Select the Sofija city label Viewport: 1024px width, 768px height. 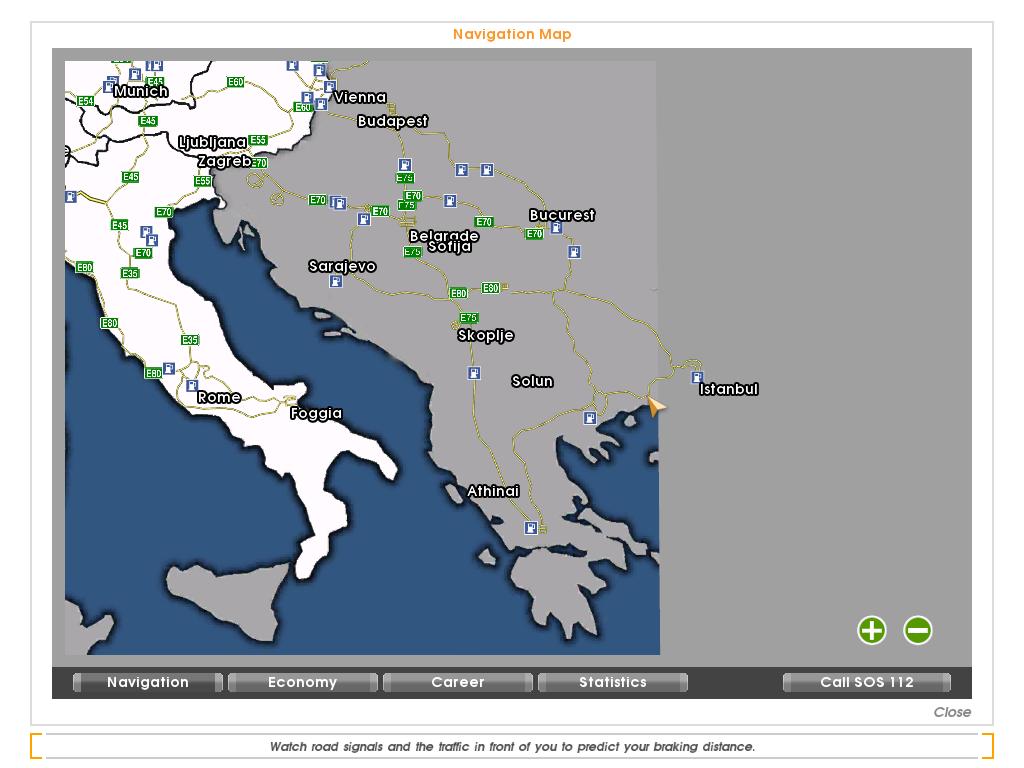pyautogui.click(x=449, y=246)
